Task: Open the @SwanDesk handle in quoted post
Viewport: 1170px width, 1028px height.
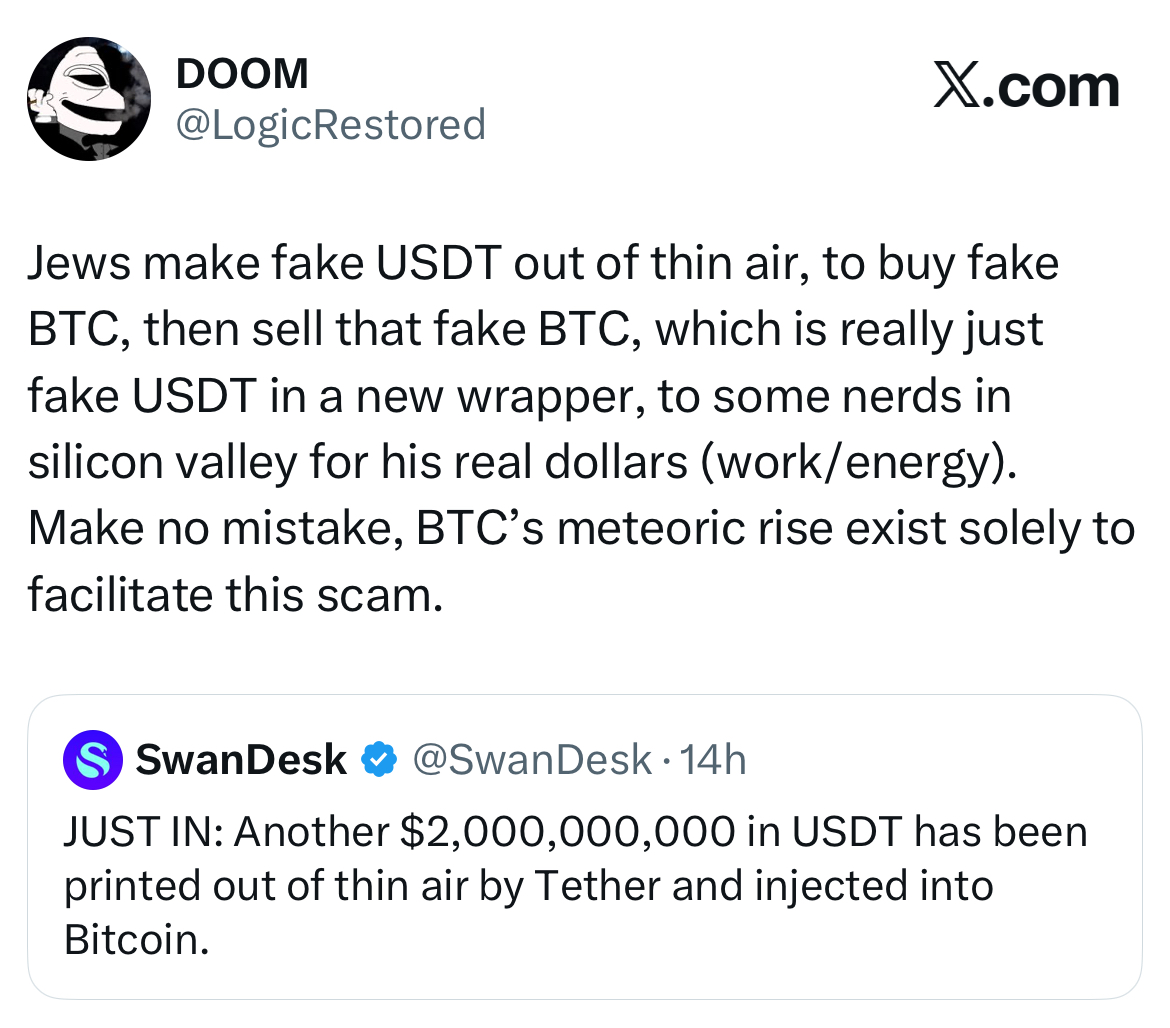Action: [x=533, y=759]
